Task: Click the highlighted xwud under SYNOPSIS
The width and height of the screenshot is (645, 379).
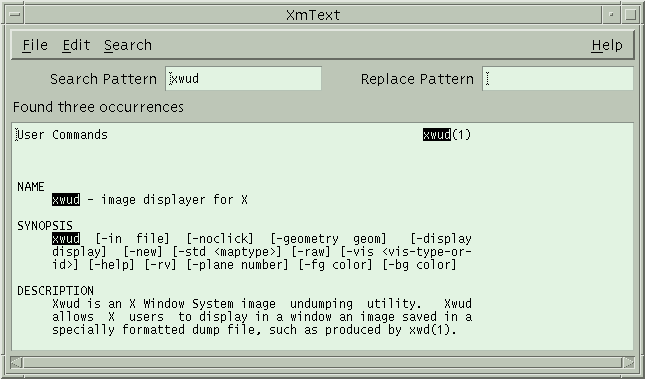Action: point(66,239)
